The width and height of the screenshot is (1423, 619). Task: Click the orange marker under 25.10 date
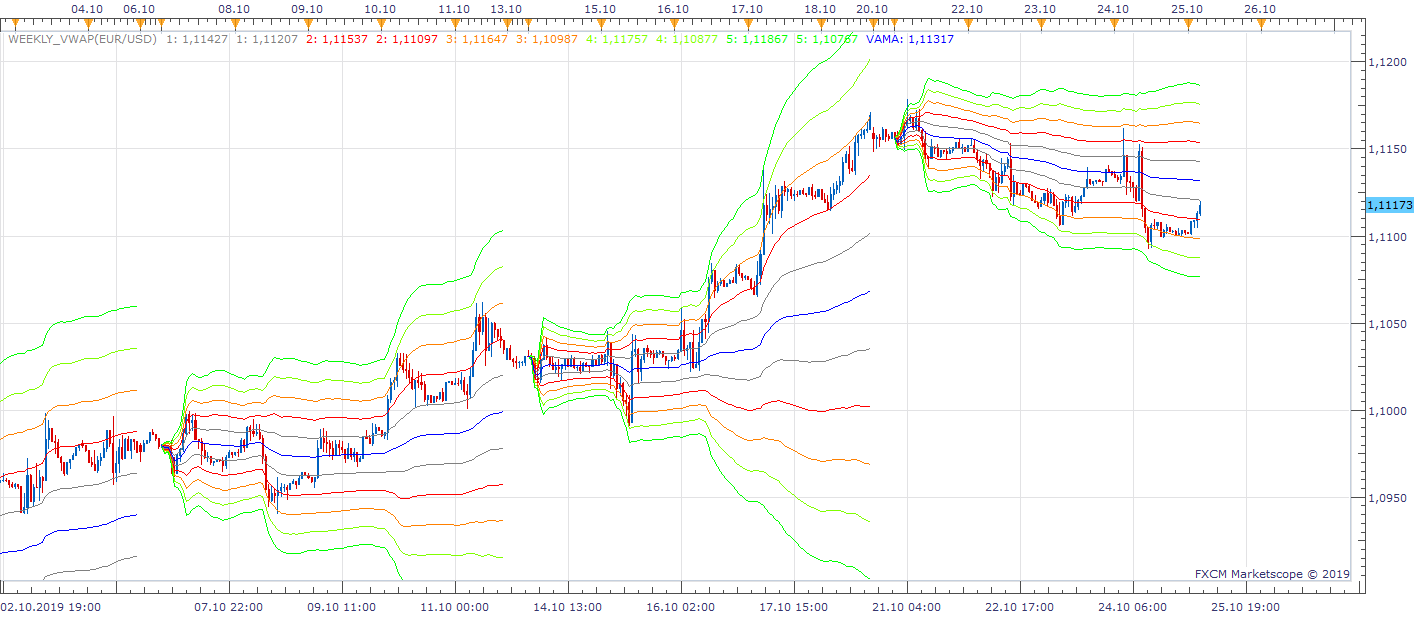click(1187, 22)
